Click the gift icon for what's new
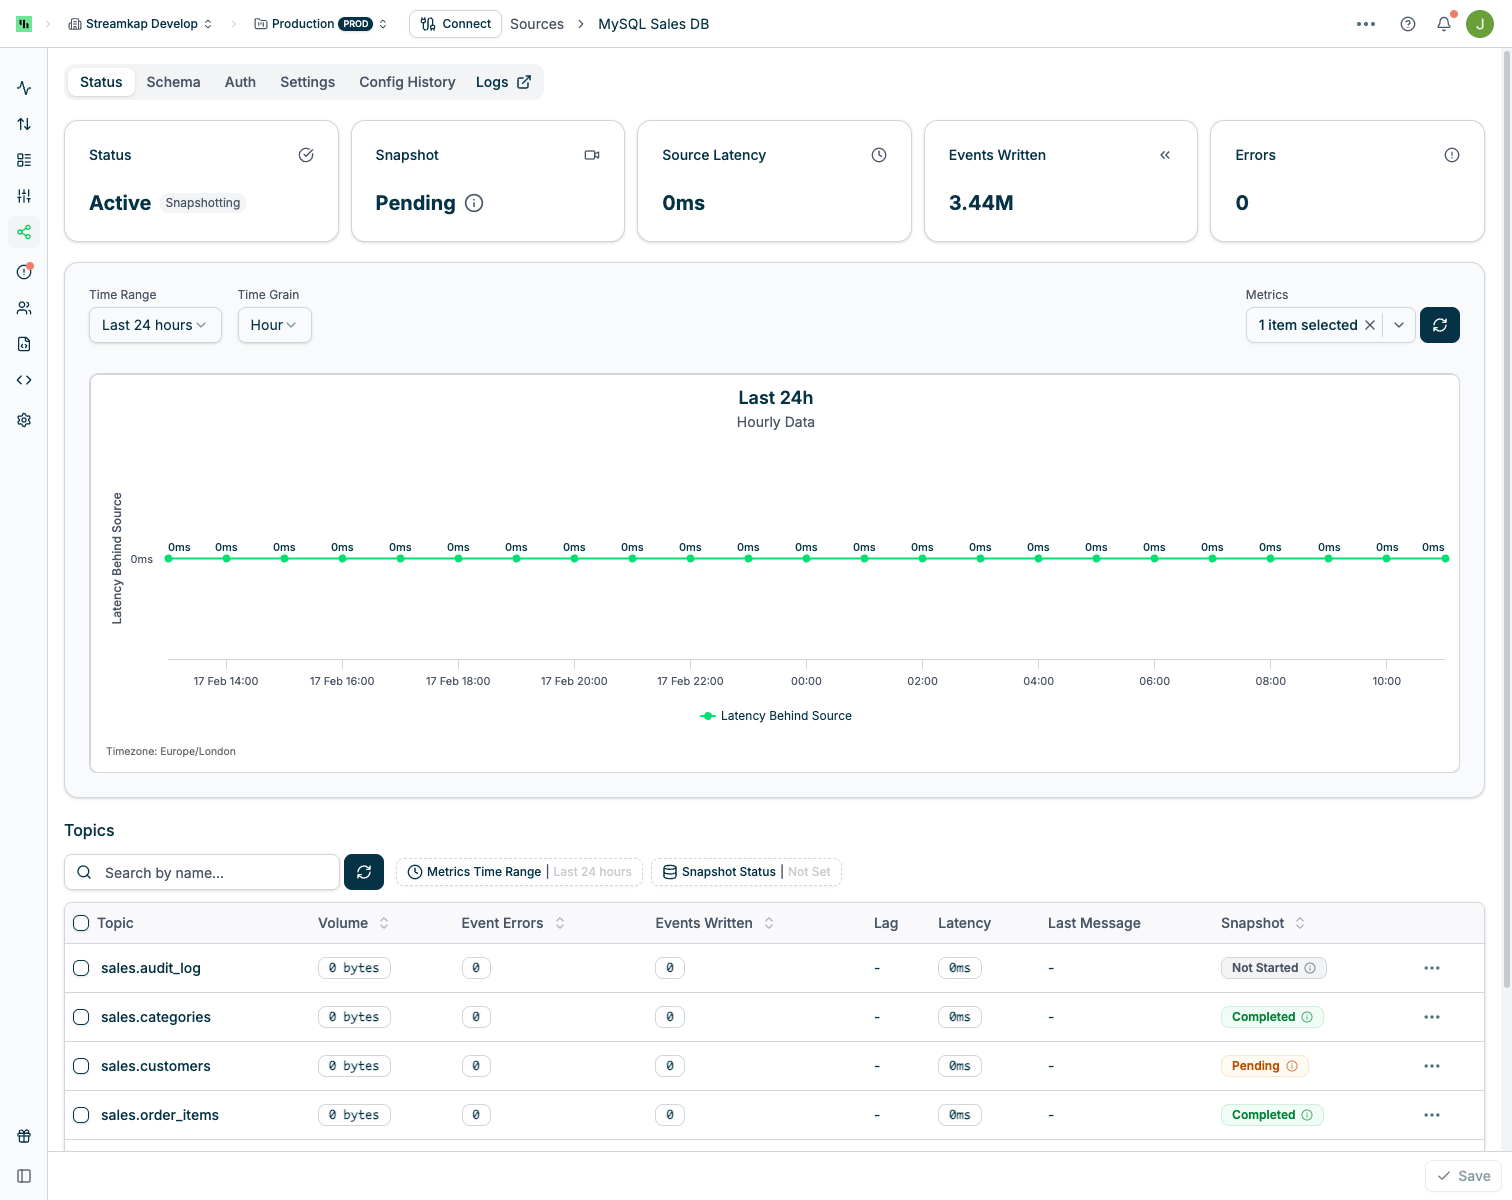 [x=23, y=1136]
